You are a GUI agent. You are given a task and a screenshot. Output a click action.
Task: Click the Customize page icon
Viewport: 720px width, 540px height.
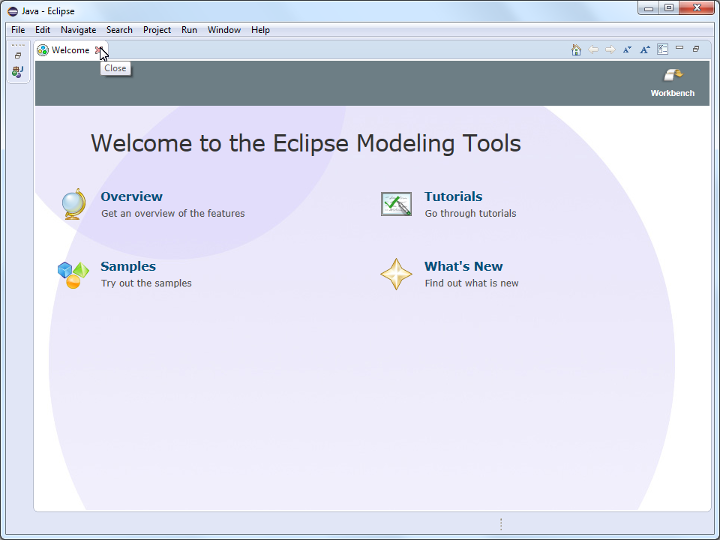(x=662, y=49)
